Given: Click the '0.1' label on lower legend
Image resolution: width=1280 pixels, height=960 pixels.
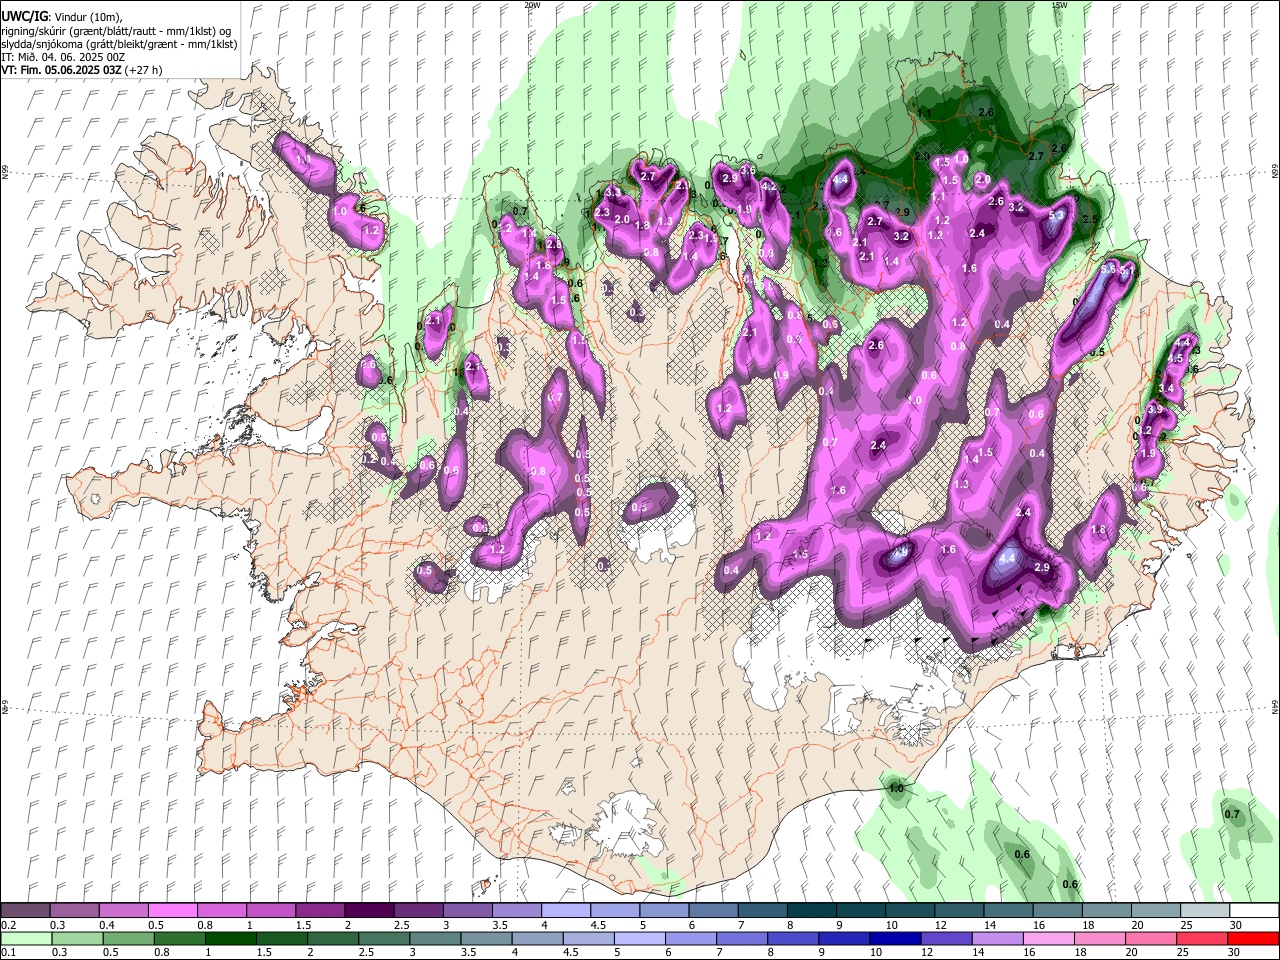Looking at the screenshot, I should point(7,953).
